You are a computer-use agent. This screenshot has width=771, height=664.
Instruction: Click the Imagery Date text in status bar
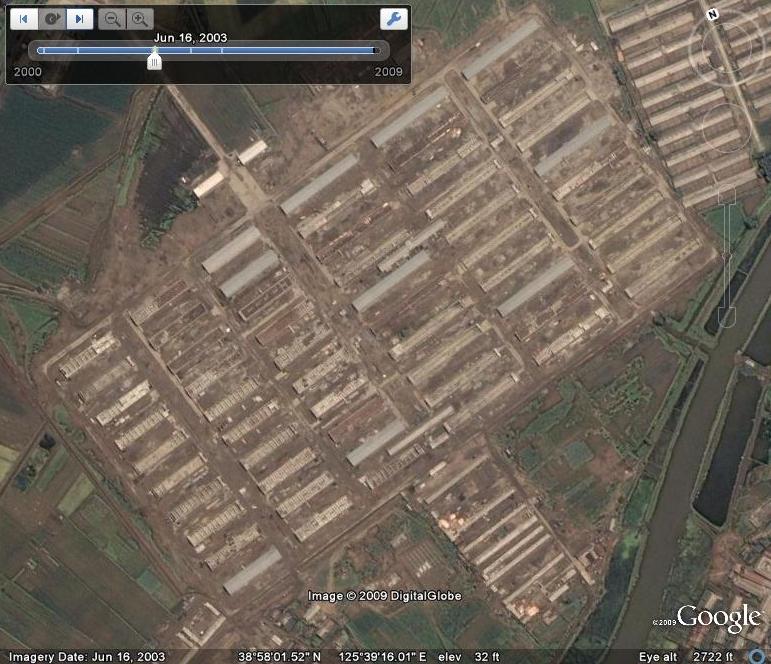point(87,657)
